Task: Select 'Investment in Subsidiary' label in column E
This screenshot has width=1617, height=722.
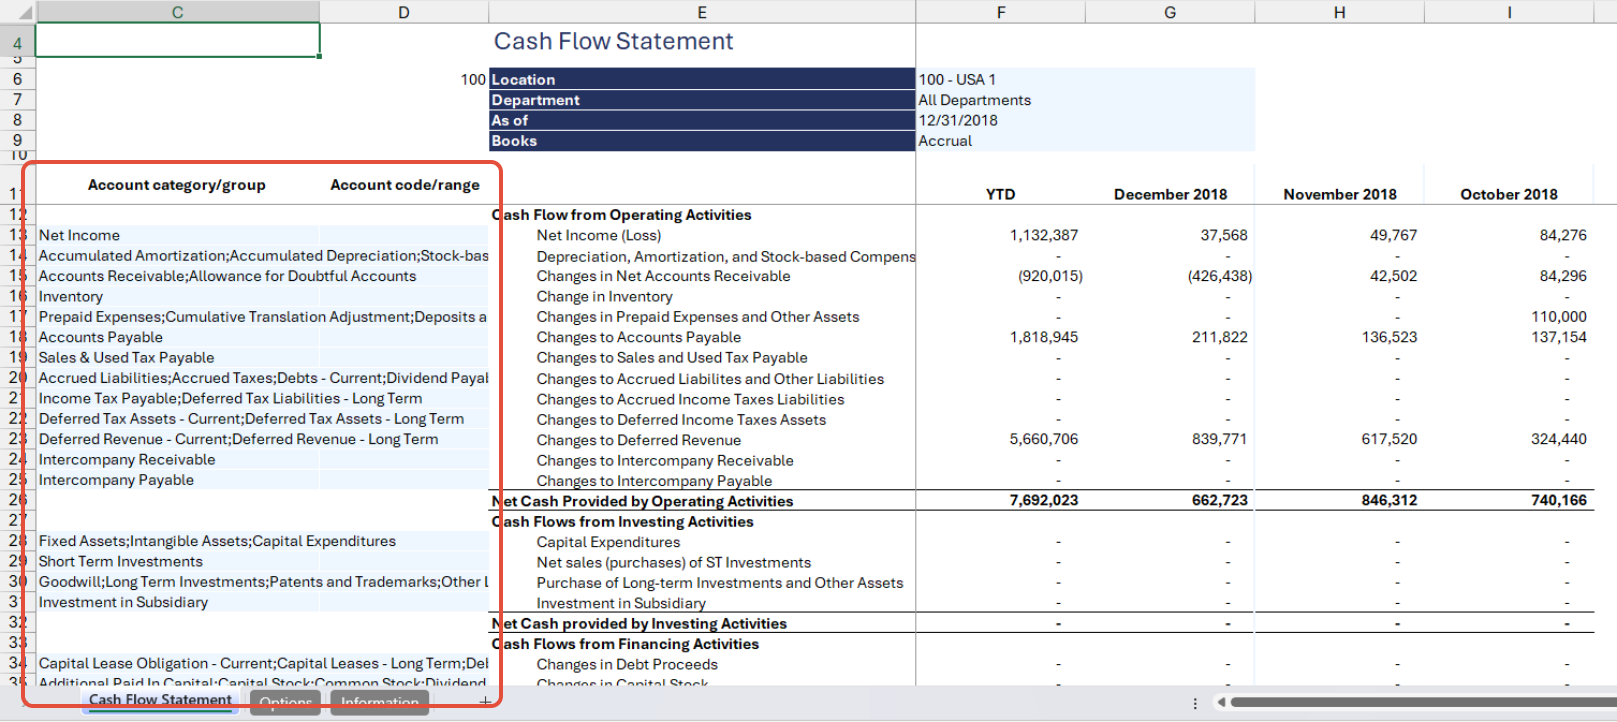Action: pos(621,603)
